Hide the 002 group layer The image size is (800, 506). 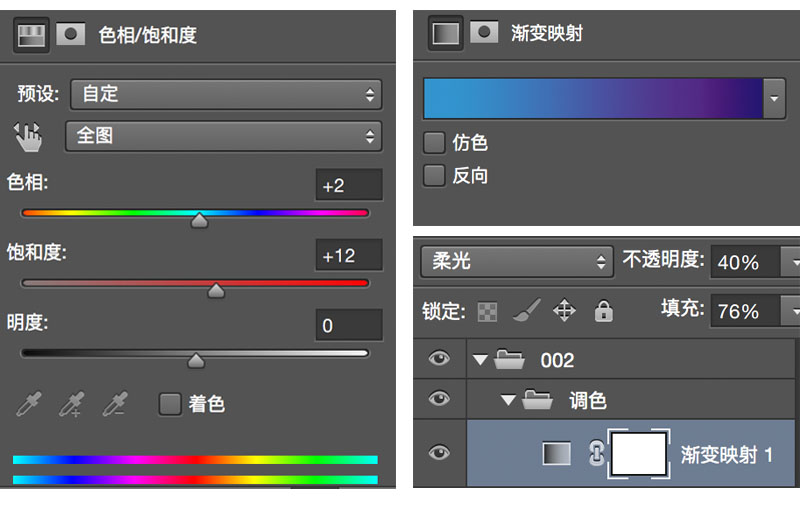(439, 359)
